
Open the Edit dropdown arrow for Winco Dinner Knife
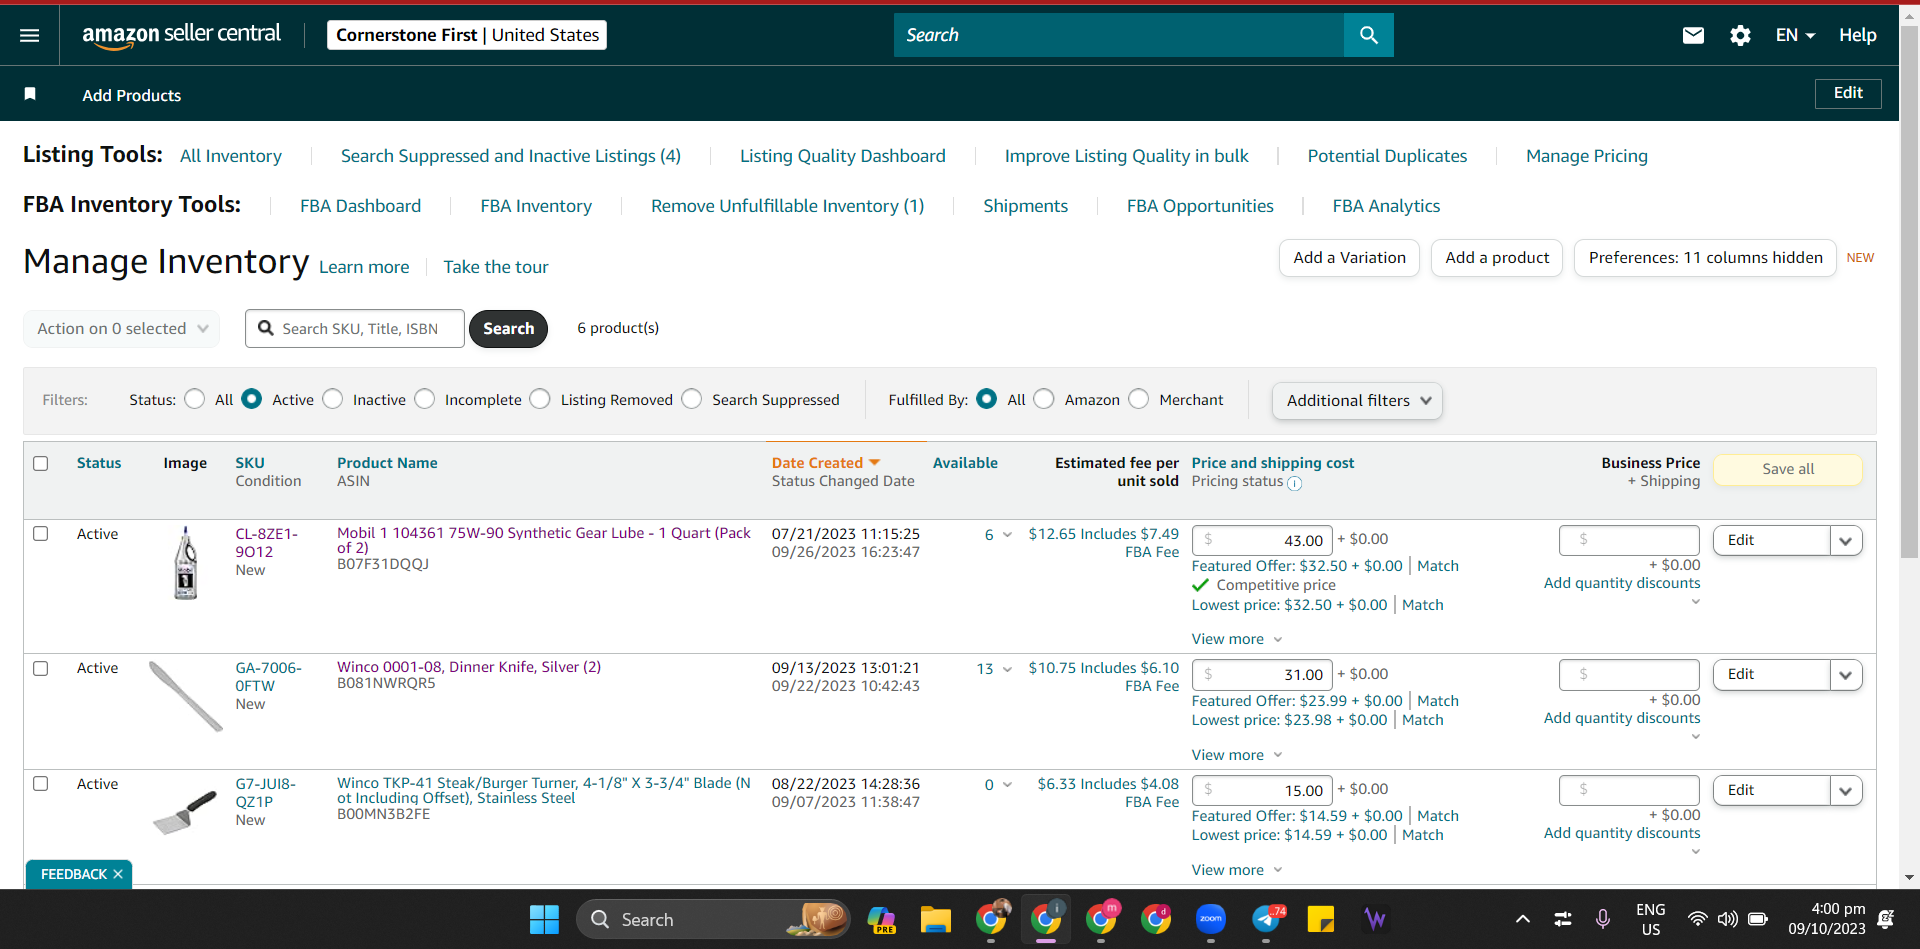(1846, 675)
